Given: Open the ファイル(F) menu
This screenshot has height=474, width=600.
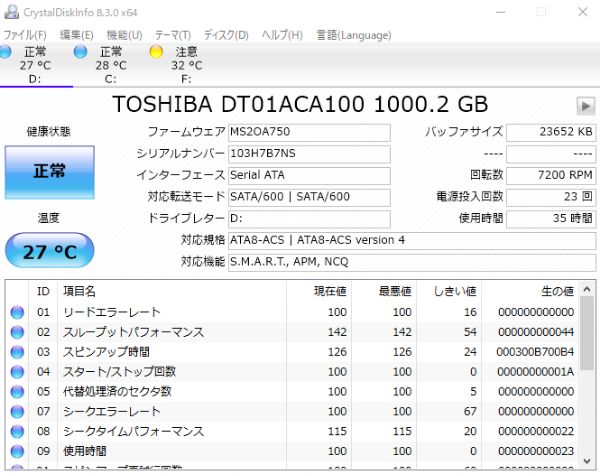Looking at the screenshot, I should point(25,35).
